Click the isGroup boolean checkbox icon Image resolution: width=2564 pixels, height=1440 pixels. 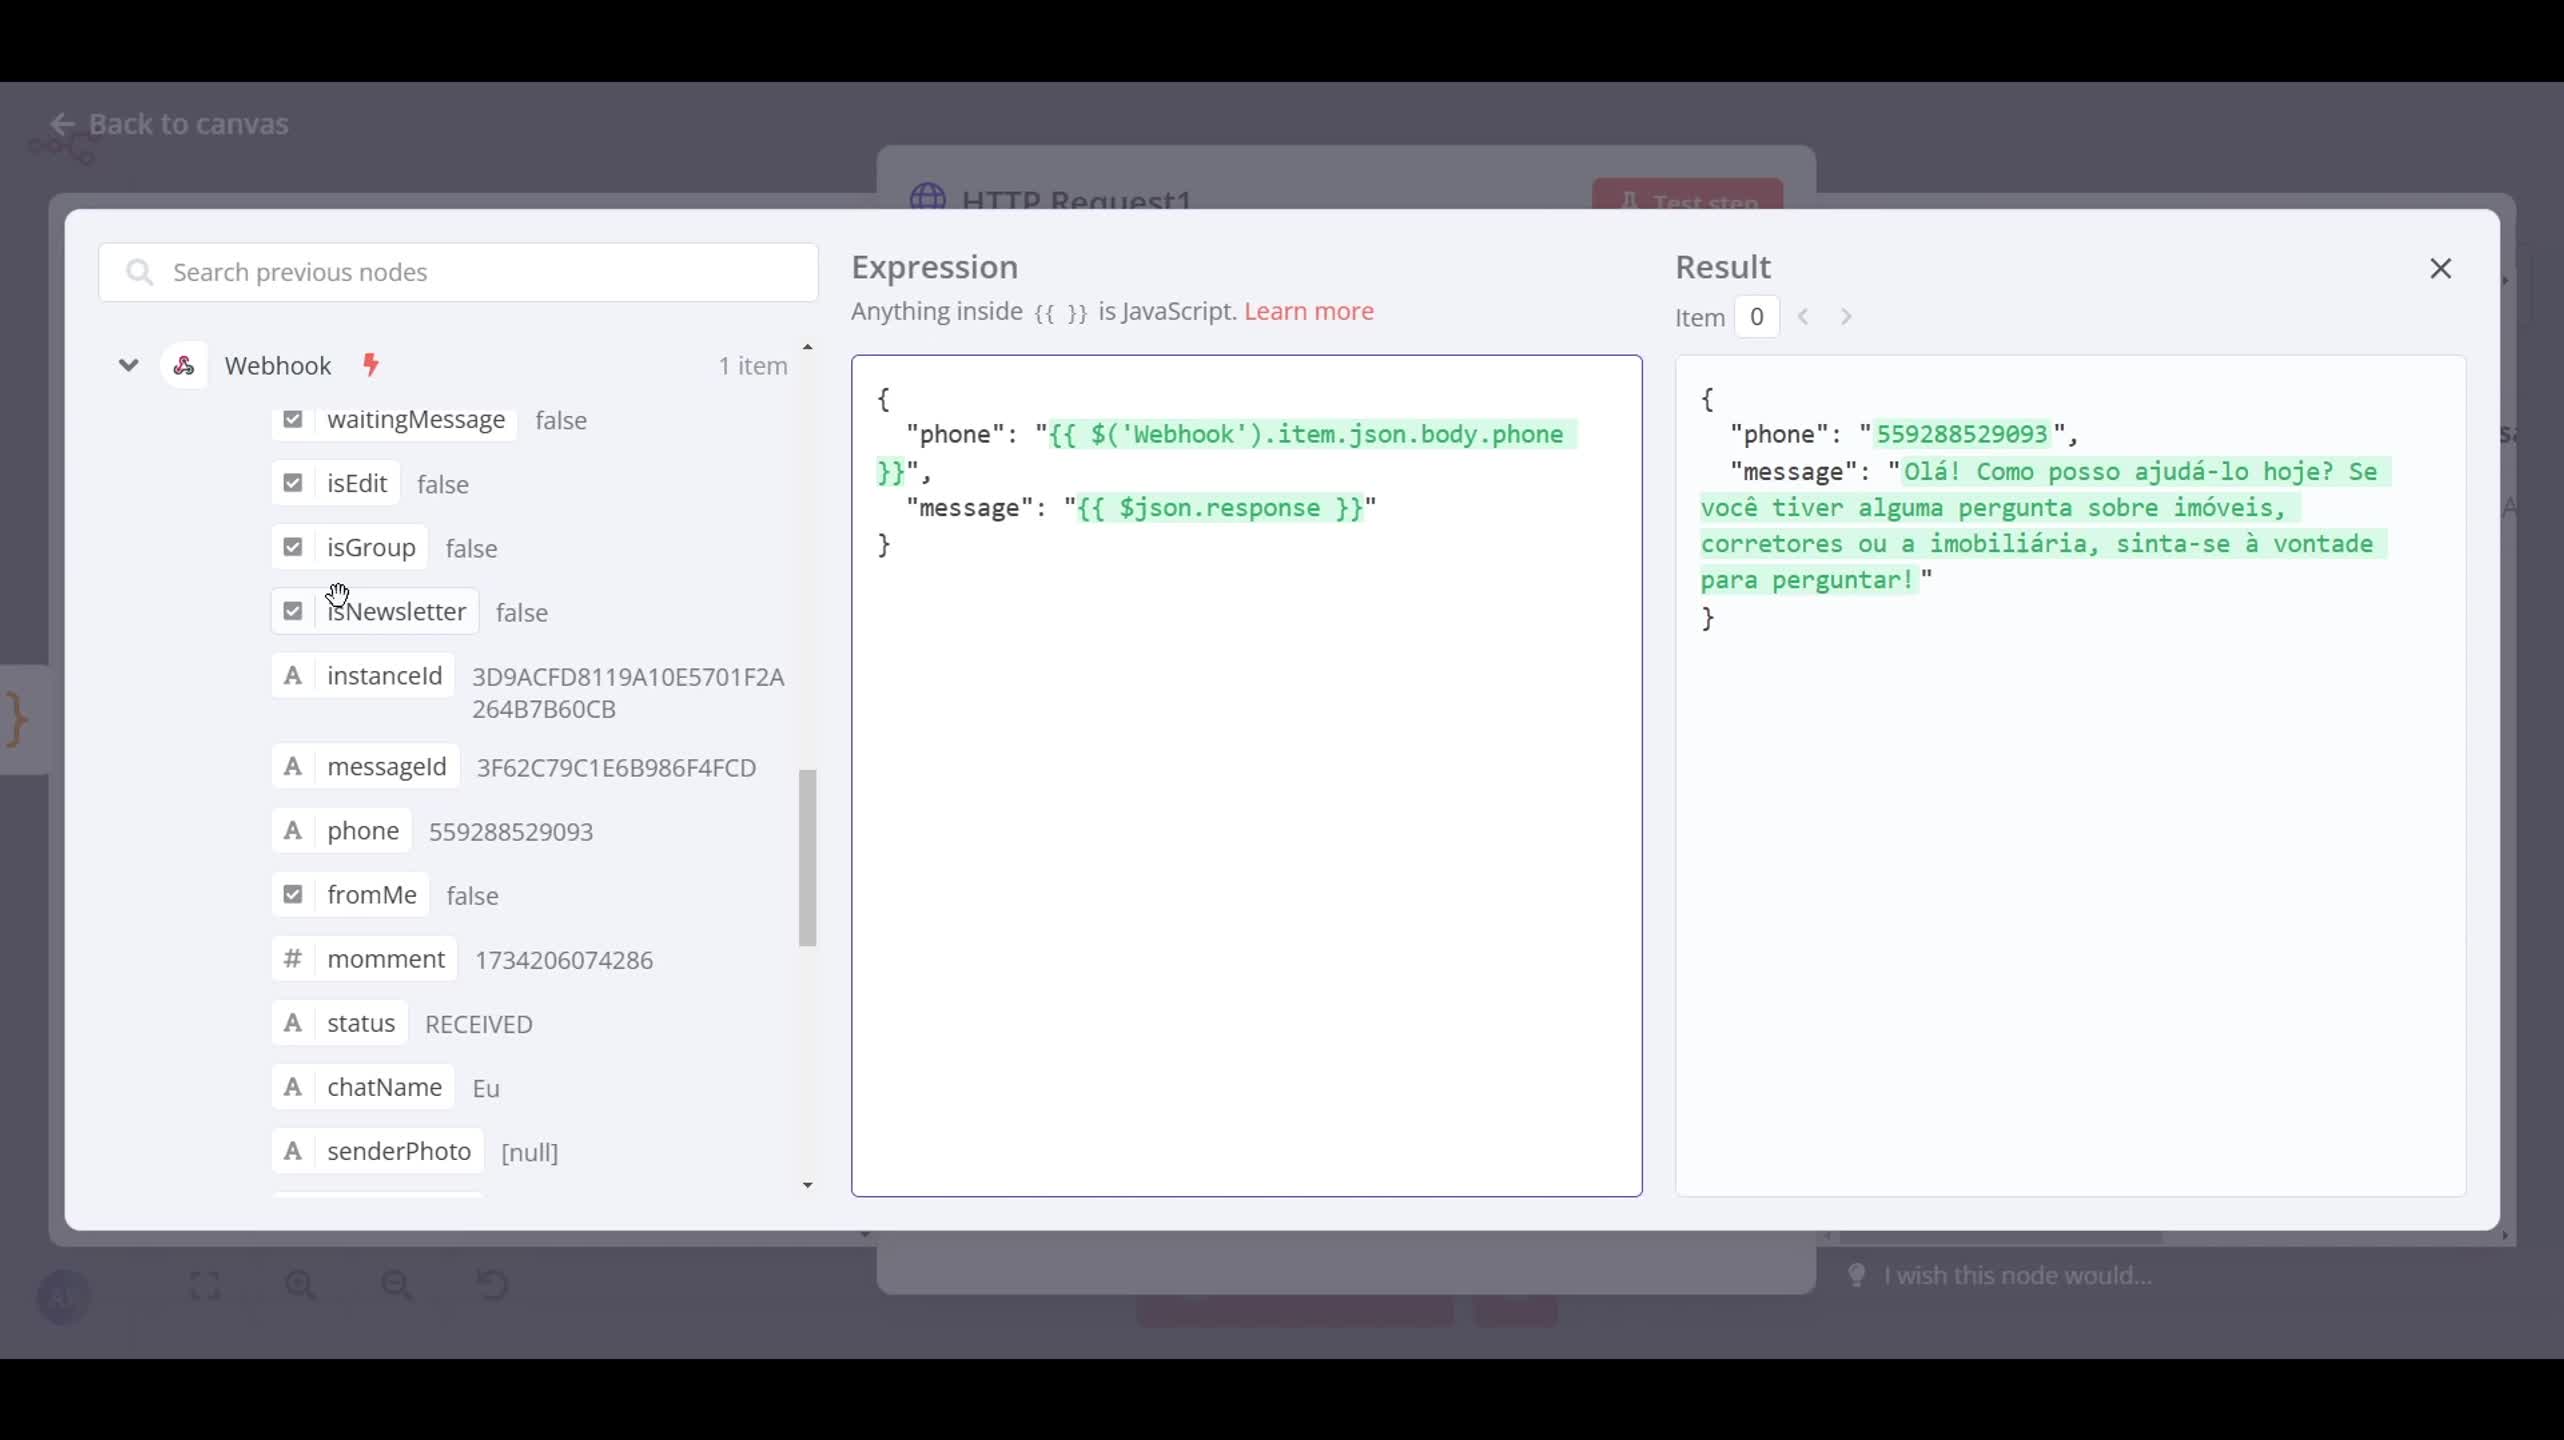click(292, 547)
